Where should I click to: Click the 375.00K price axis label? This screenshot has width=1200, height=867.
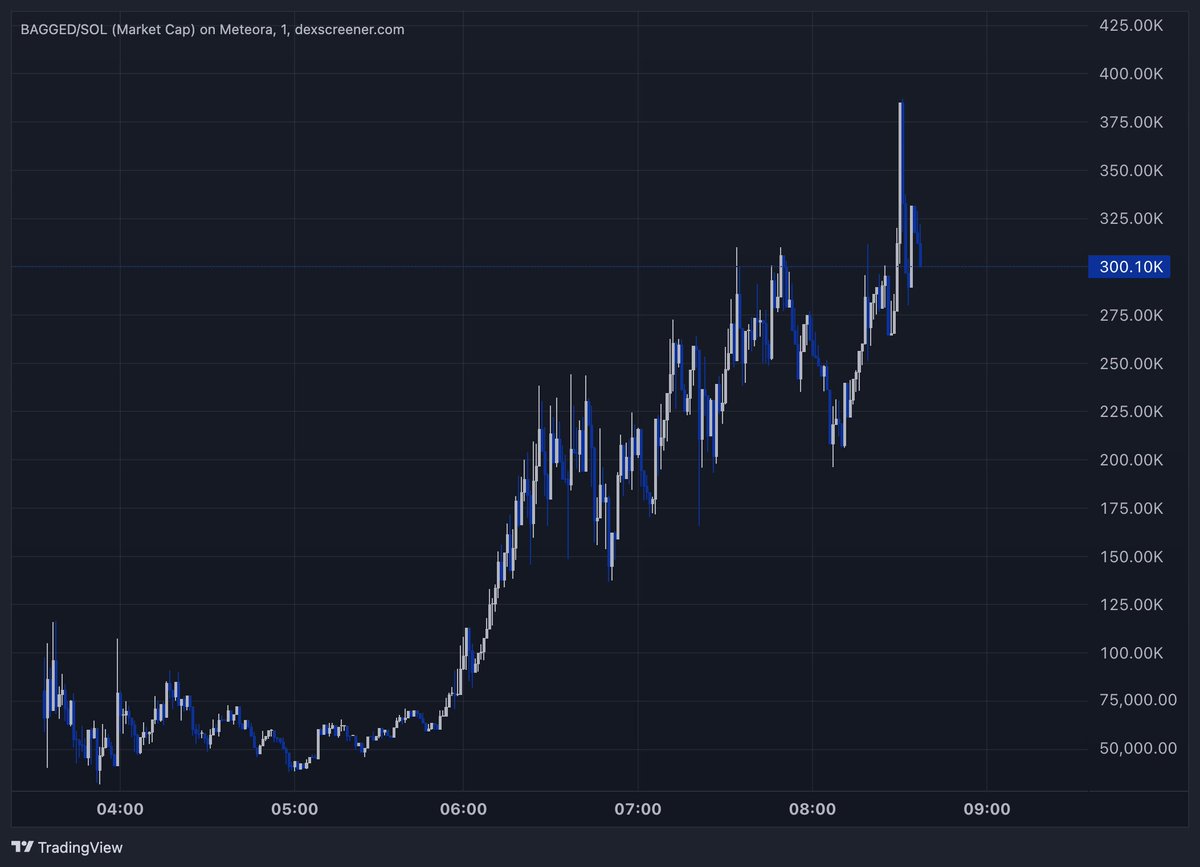point(1132,122)
